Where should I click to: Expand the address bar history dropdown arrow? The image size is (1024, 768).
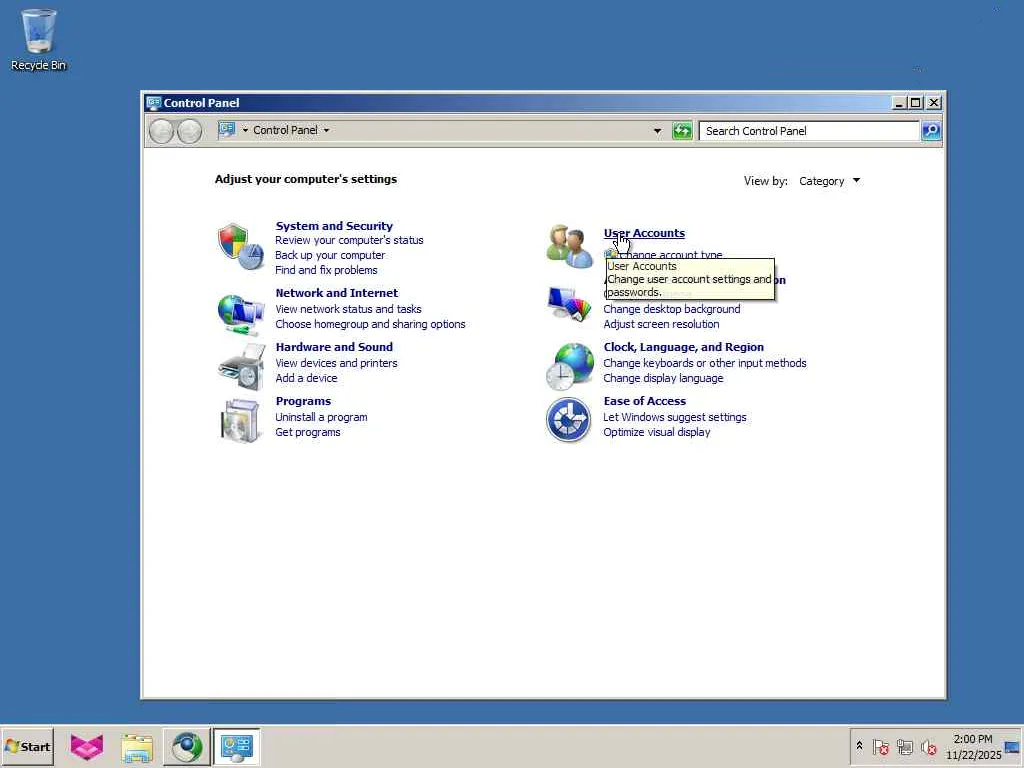(x=657, y=131)
